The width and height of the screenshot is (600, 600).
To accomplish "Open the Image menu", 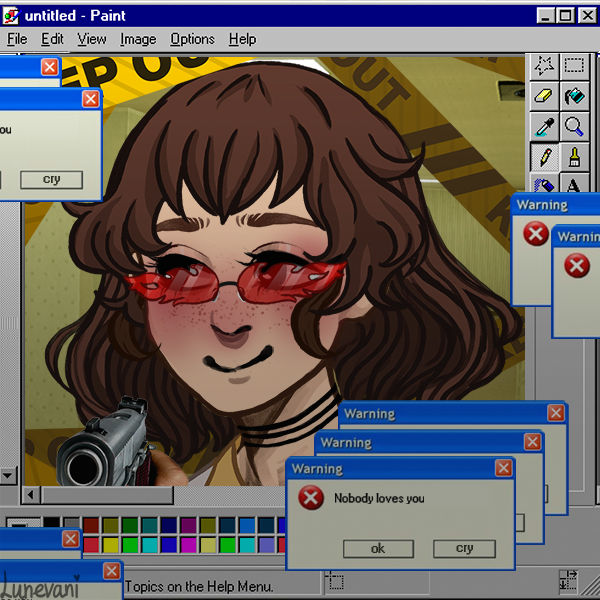I will [138, 39].
